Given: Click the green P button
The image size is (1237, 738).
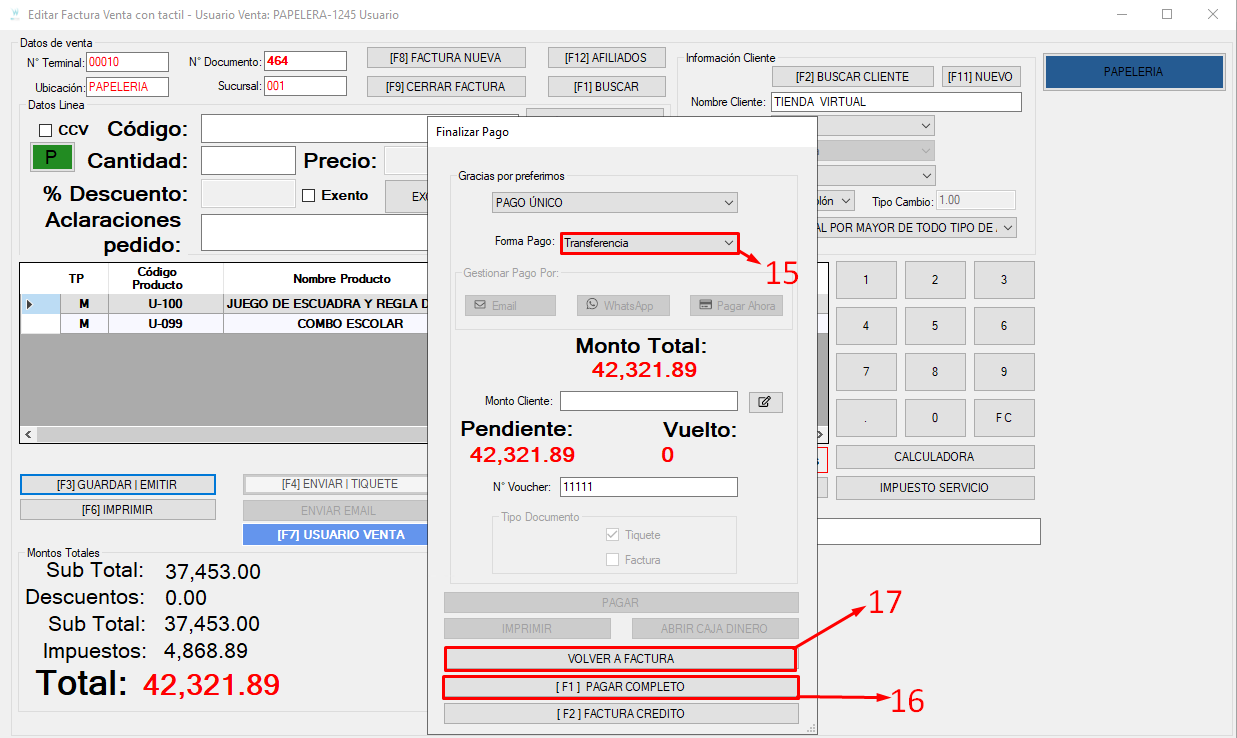Looking at the screenshot, I should (x=53, y=158).
